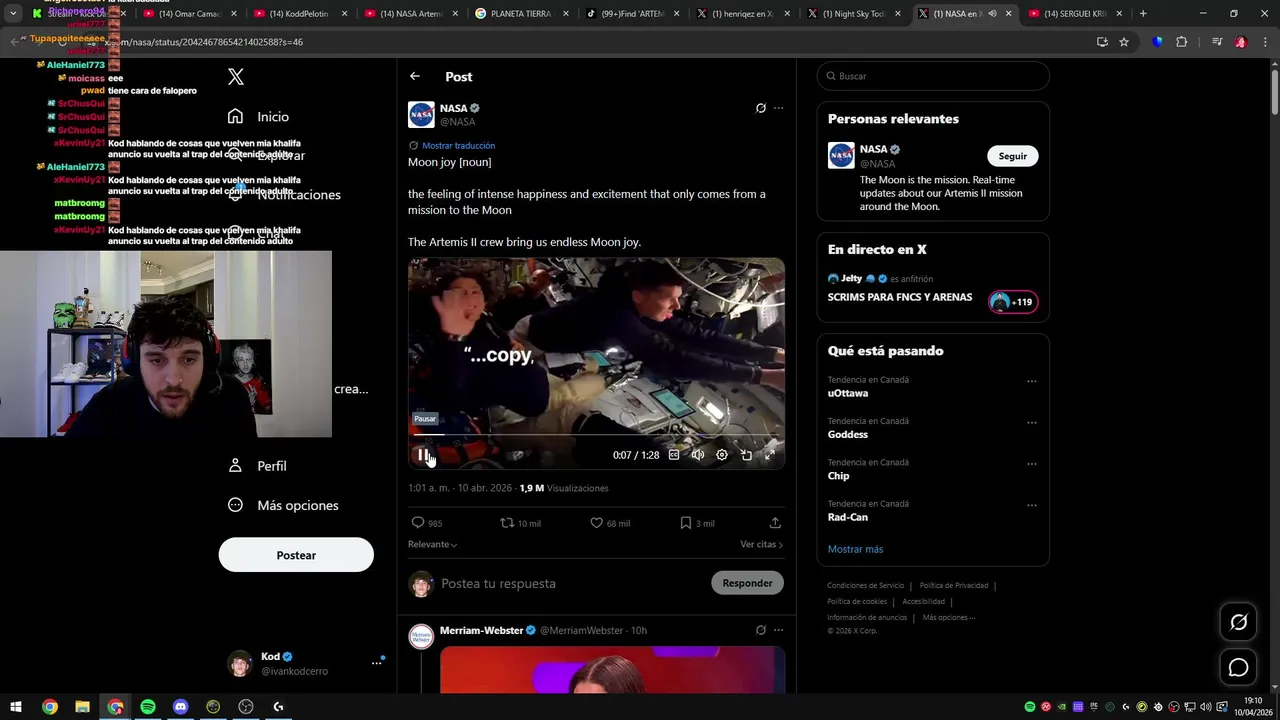Click the Buscar search field
The width and height of the screenshot is (1280, 720).
933,76
